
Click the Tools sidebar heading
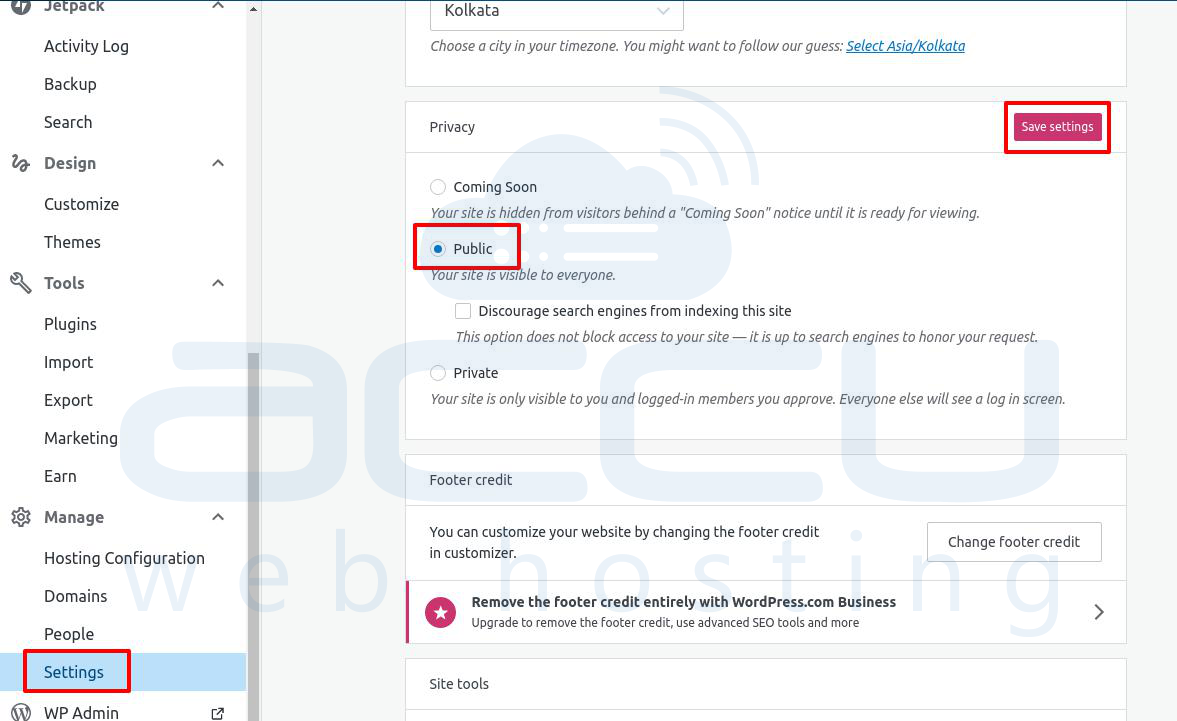pyautogui.click(x=64, y=283)
